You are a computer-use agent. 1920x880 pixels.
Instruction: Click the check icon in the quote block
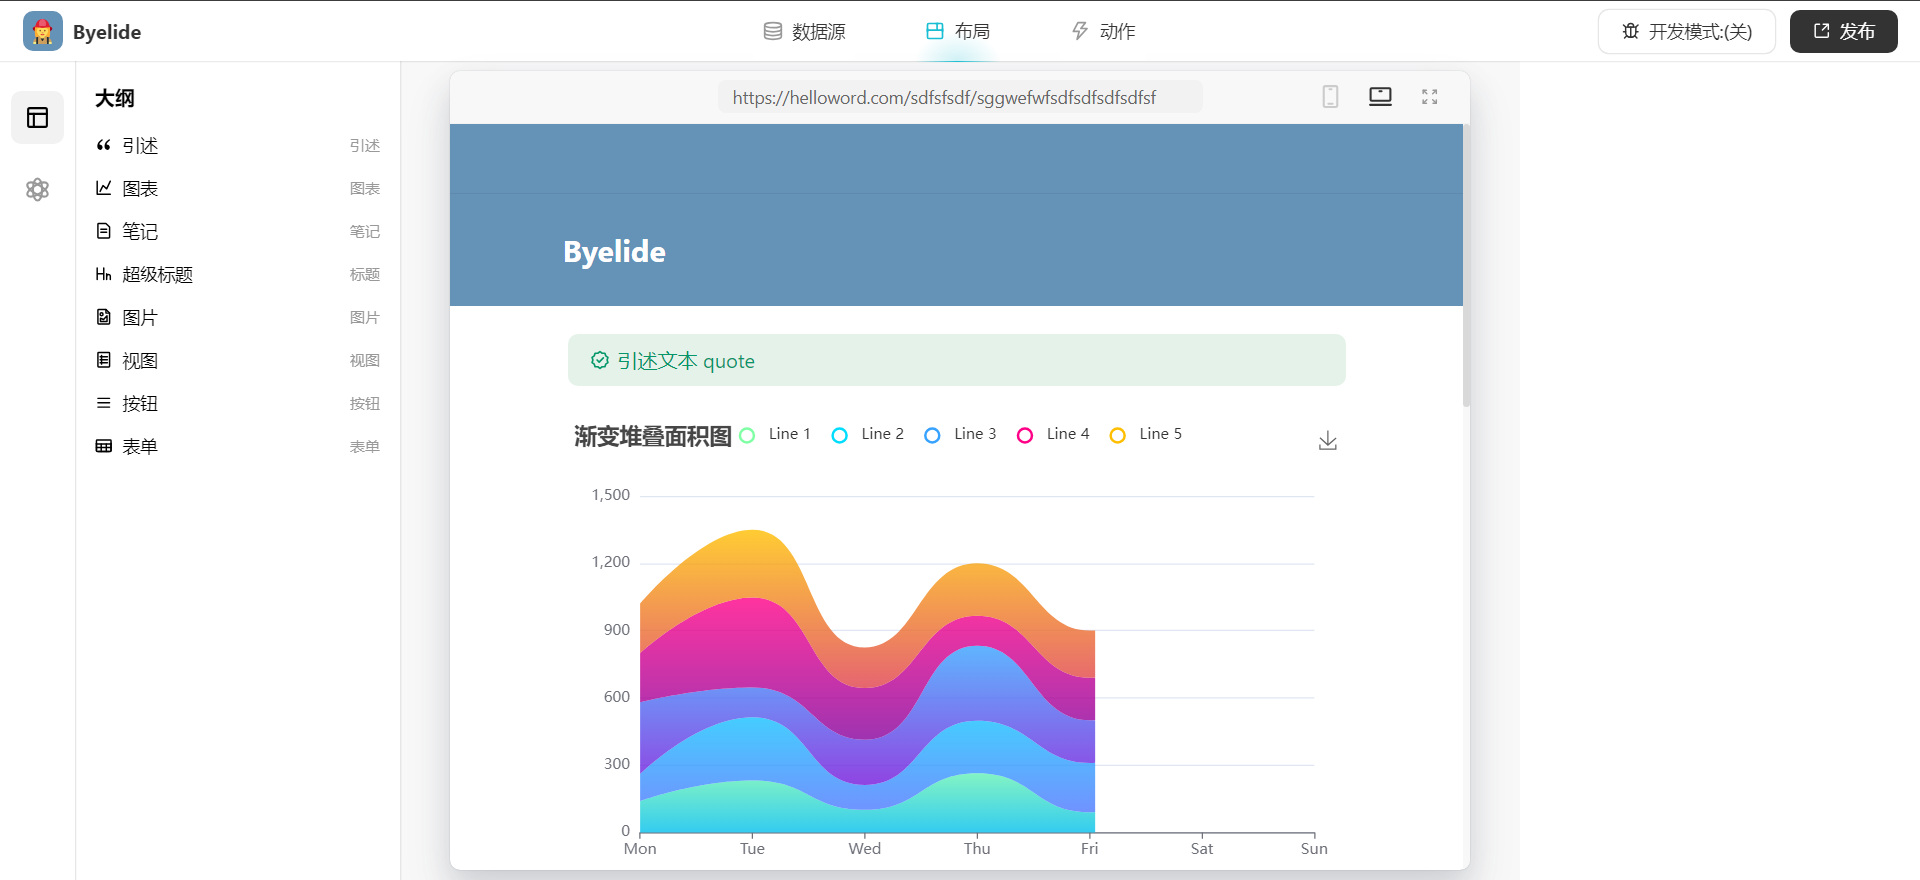click(600, 360)
